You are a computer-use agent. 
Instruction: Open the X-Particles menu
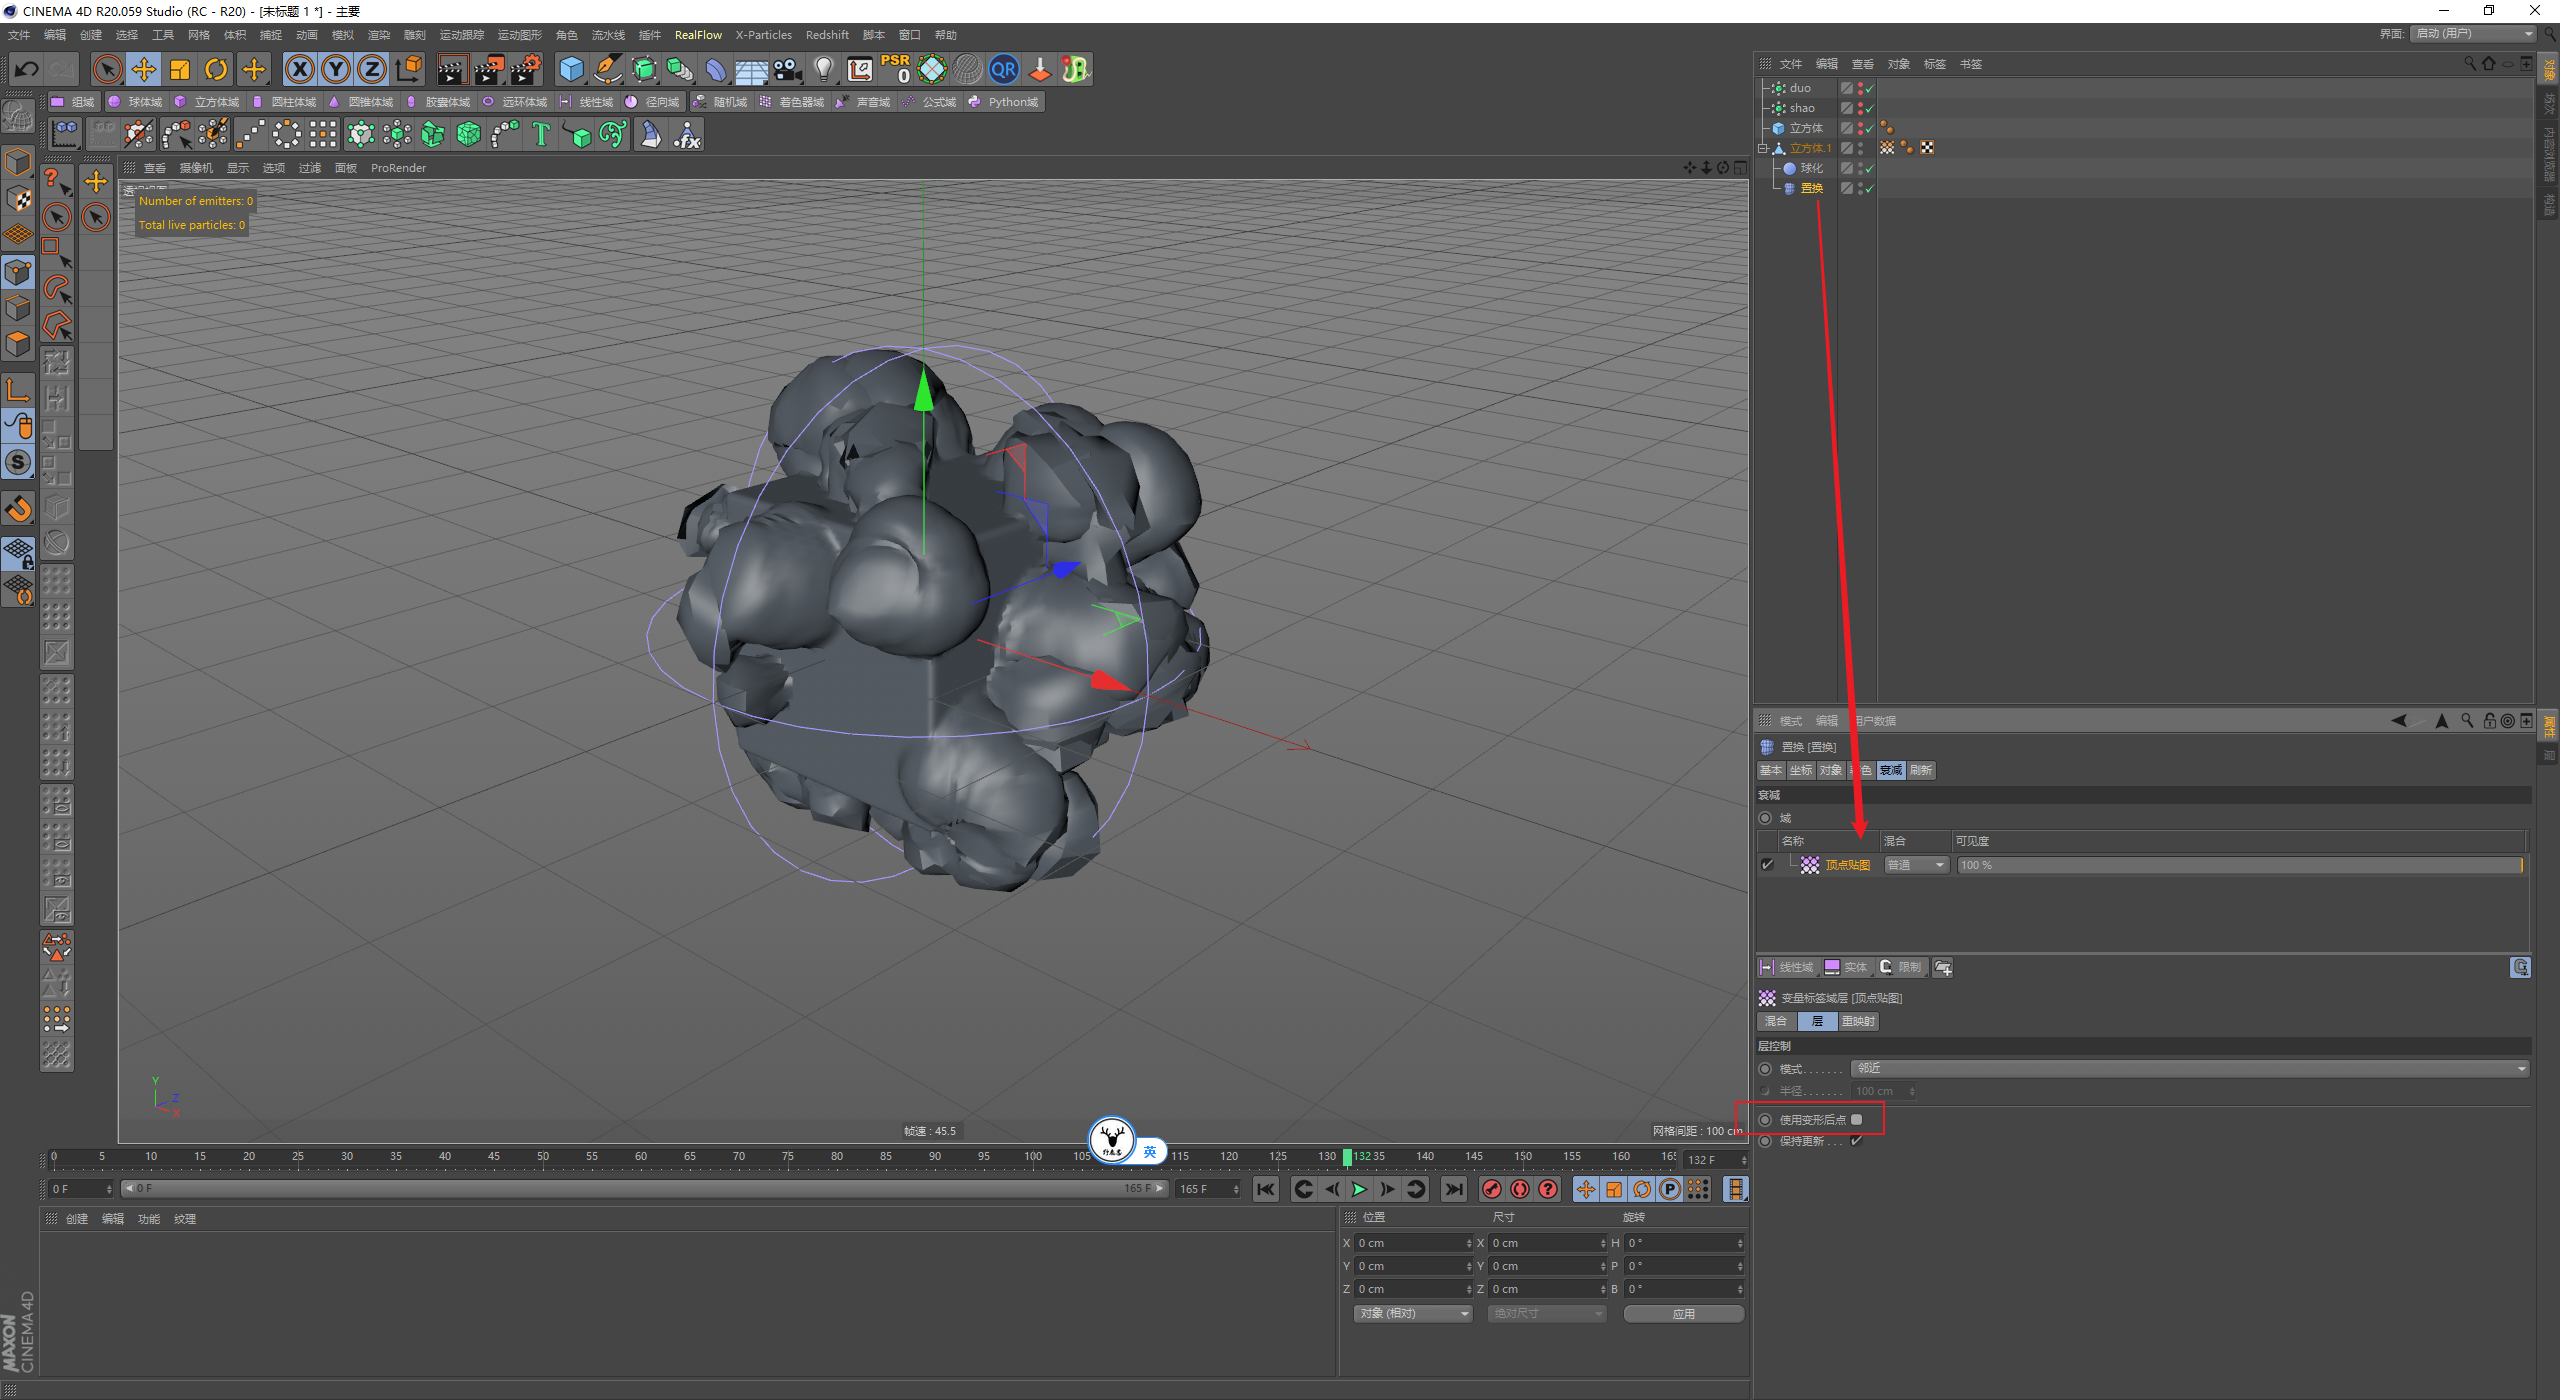pyautogui.click(x=764, y=35)
